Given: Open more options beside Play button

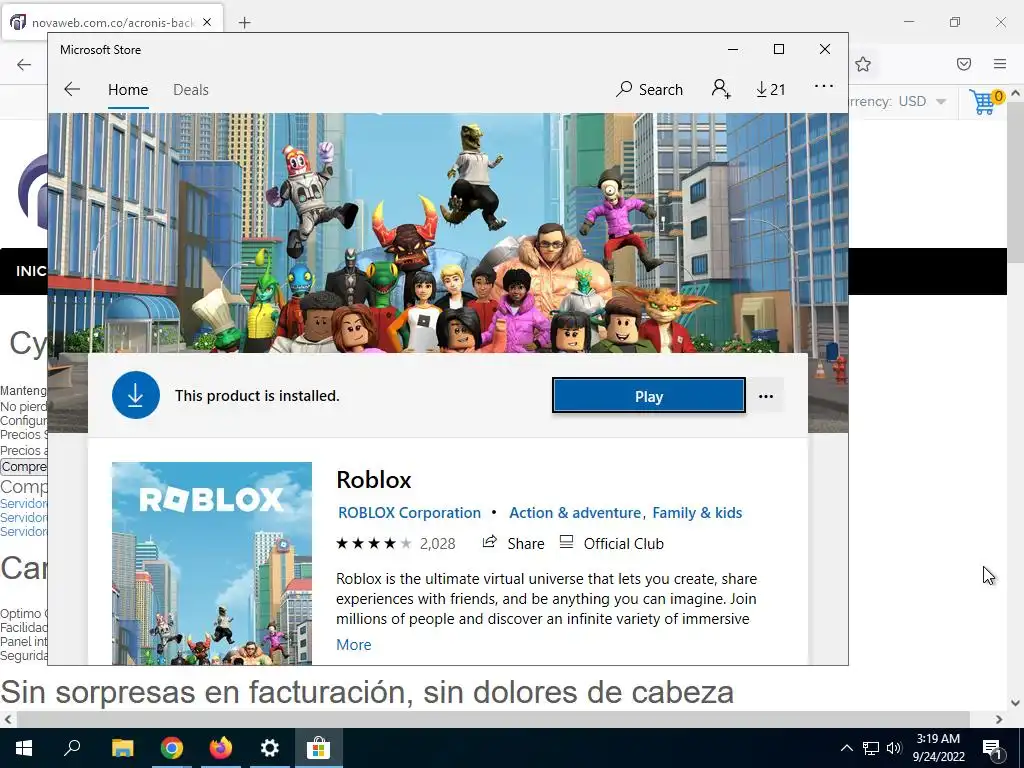Looking at the screenshot, I should pyautogui.click(x=766, y=396).
